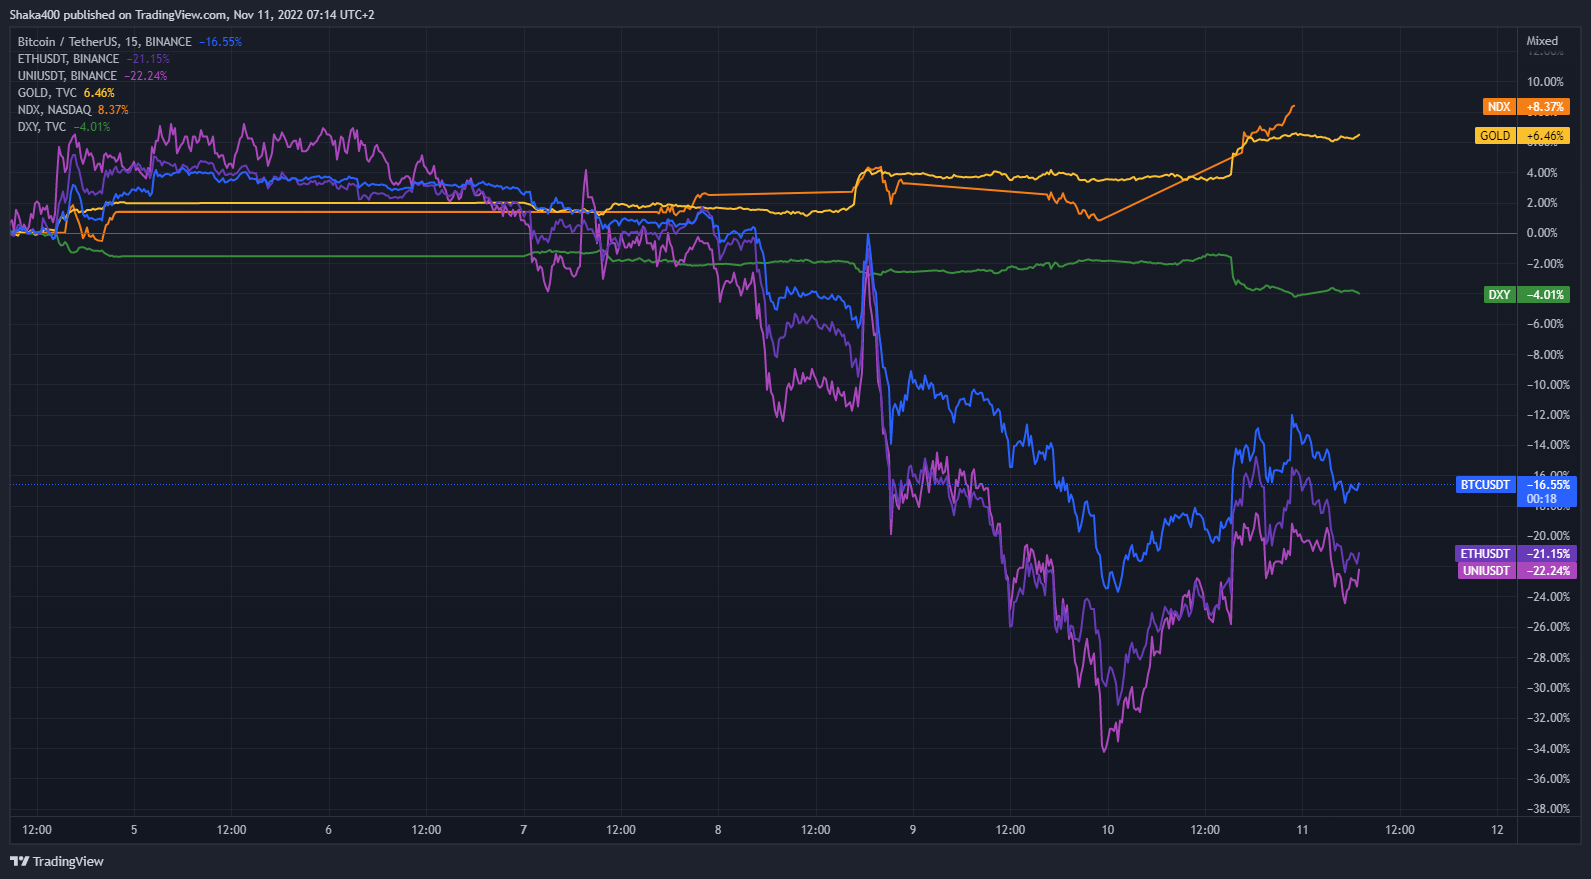Select the NDX, NASDAQ legend entry
This screenshot has height=879, width=1591.
point(54,110)
